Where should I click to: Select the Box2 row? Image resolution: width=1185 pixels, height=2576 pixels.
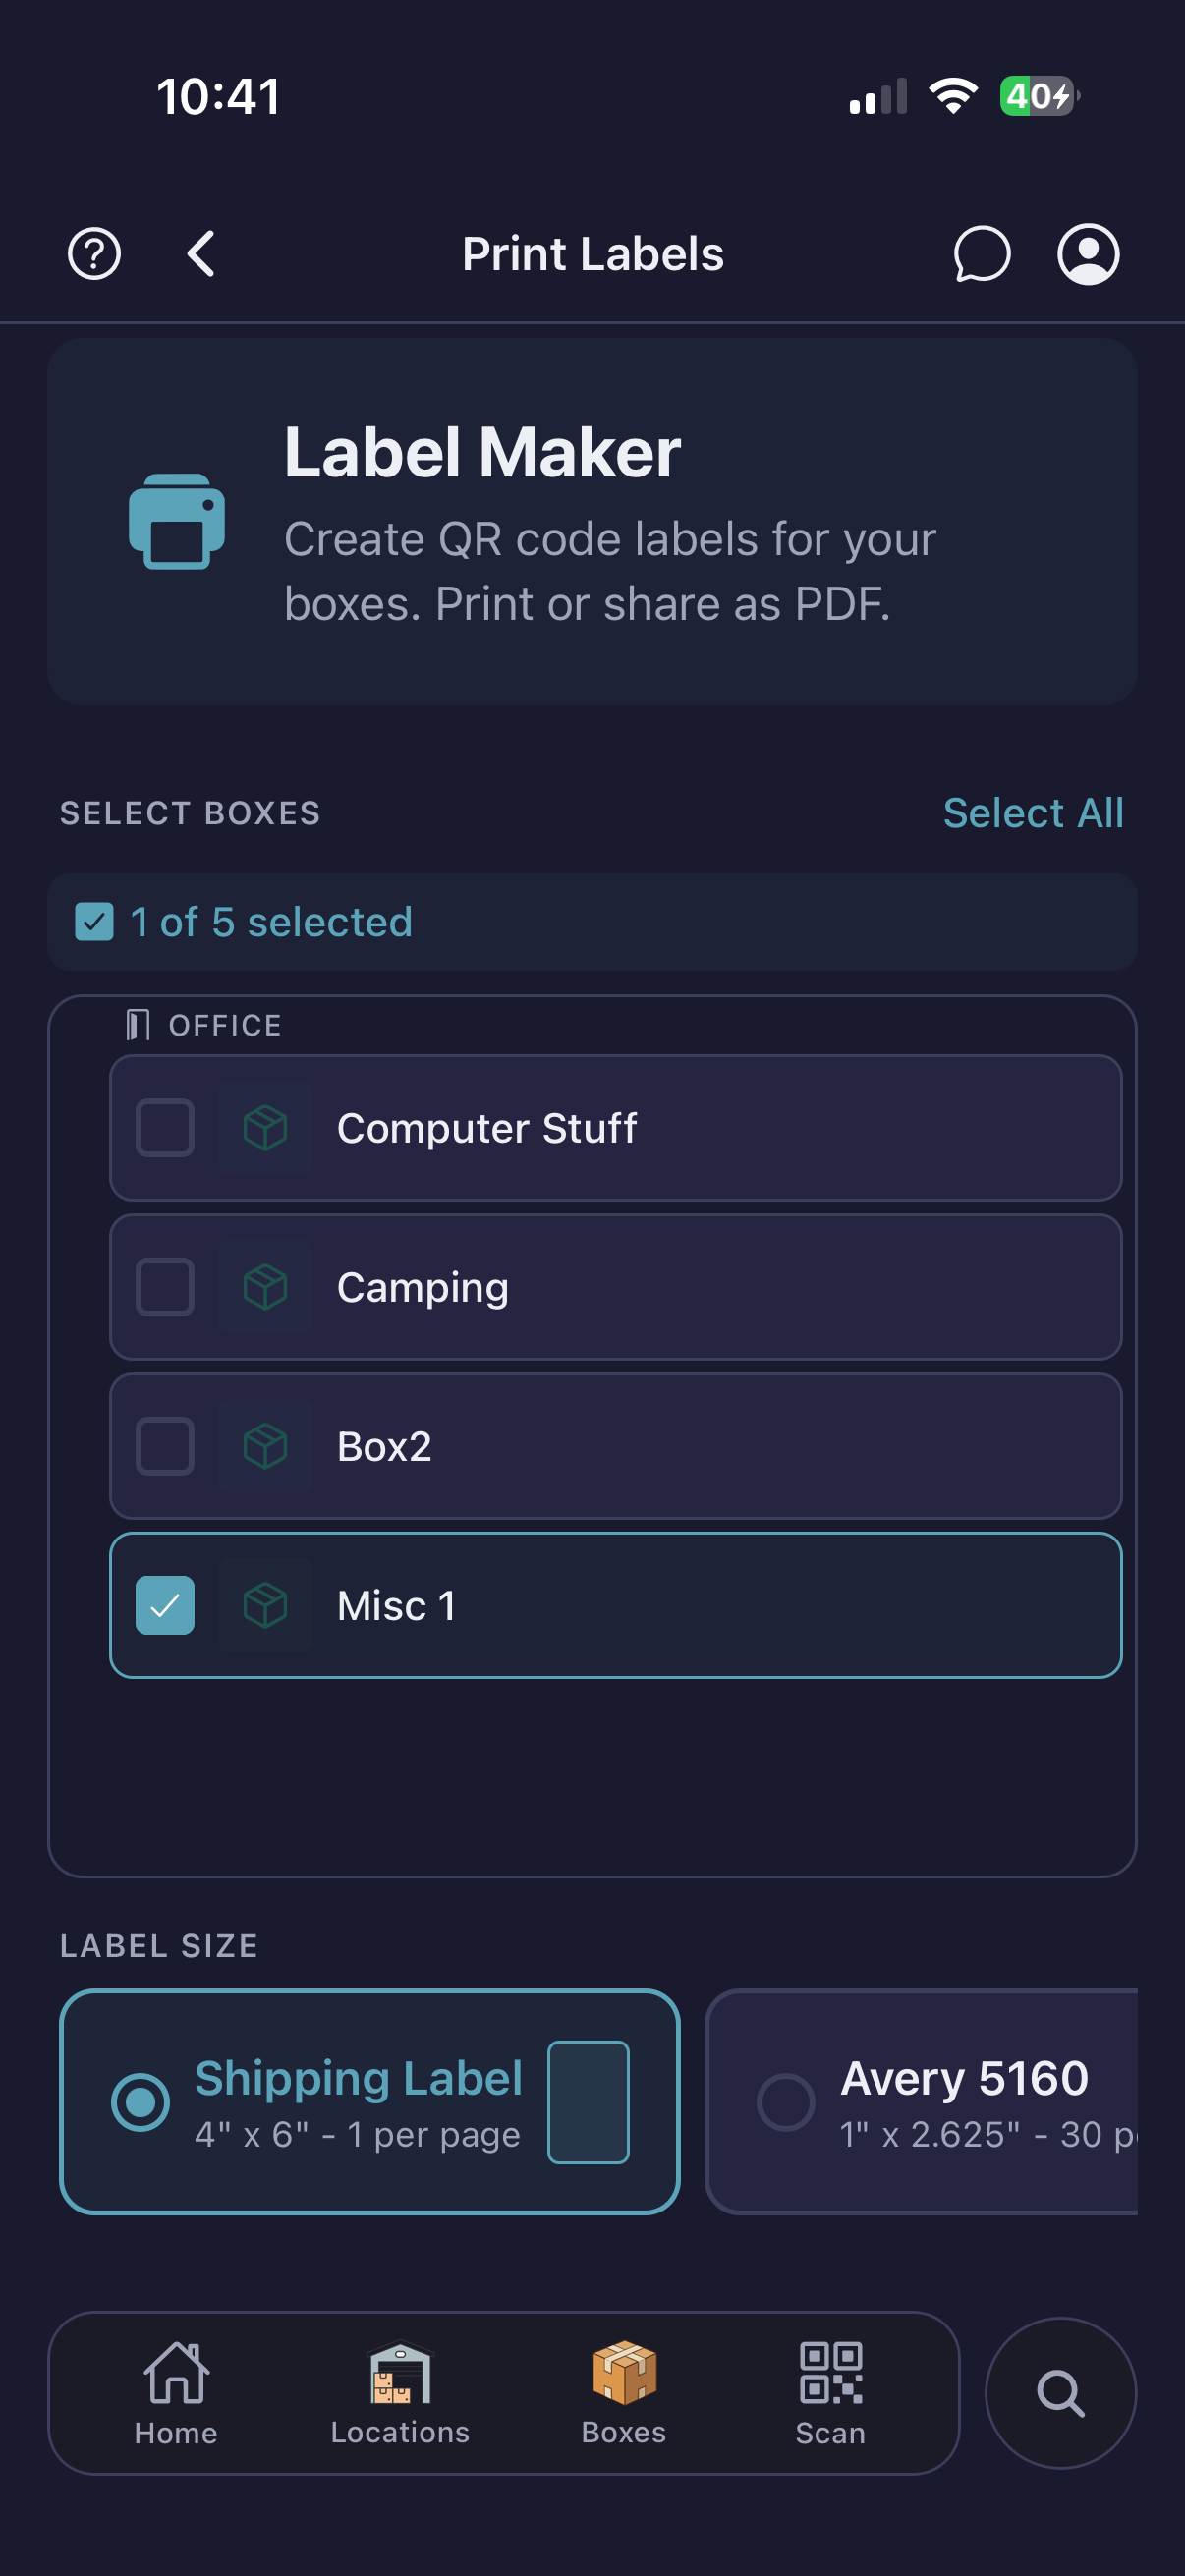click(615, 1446)
